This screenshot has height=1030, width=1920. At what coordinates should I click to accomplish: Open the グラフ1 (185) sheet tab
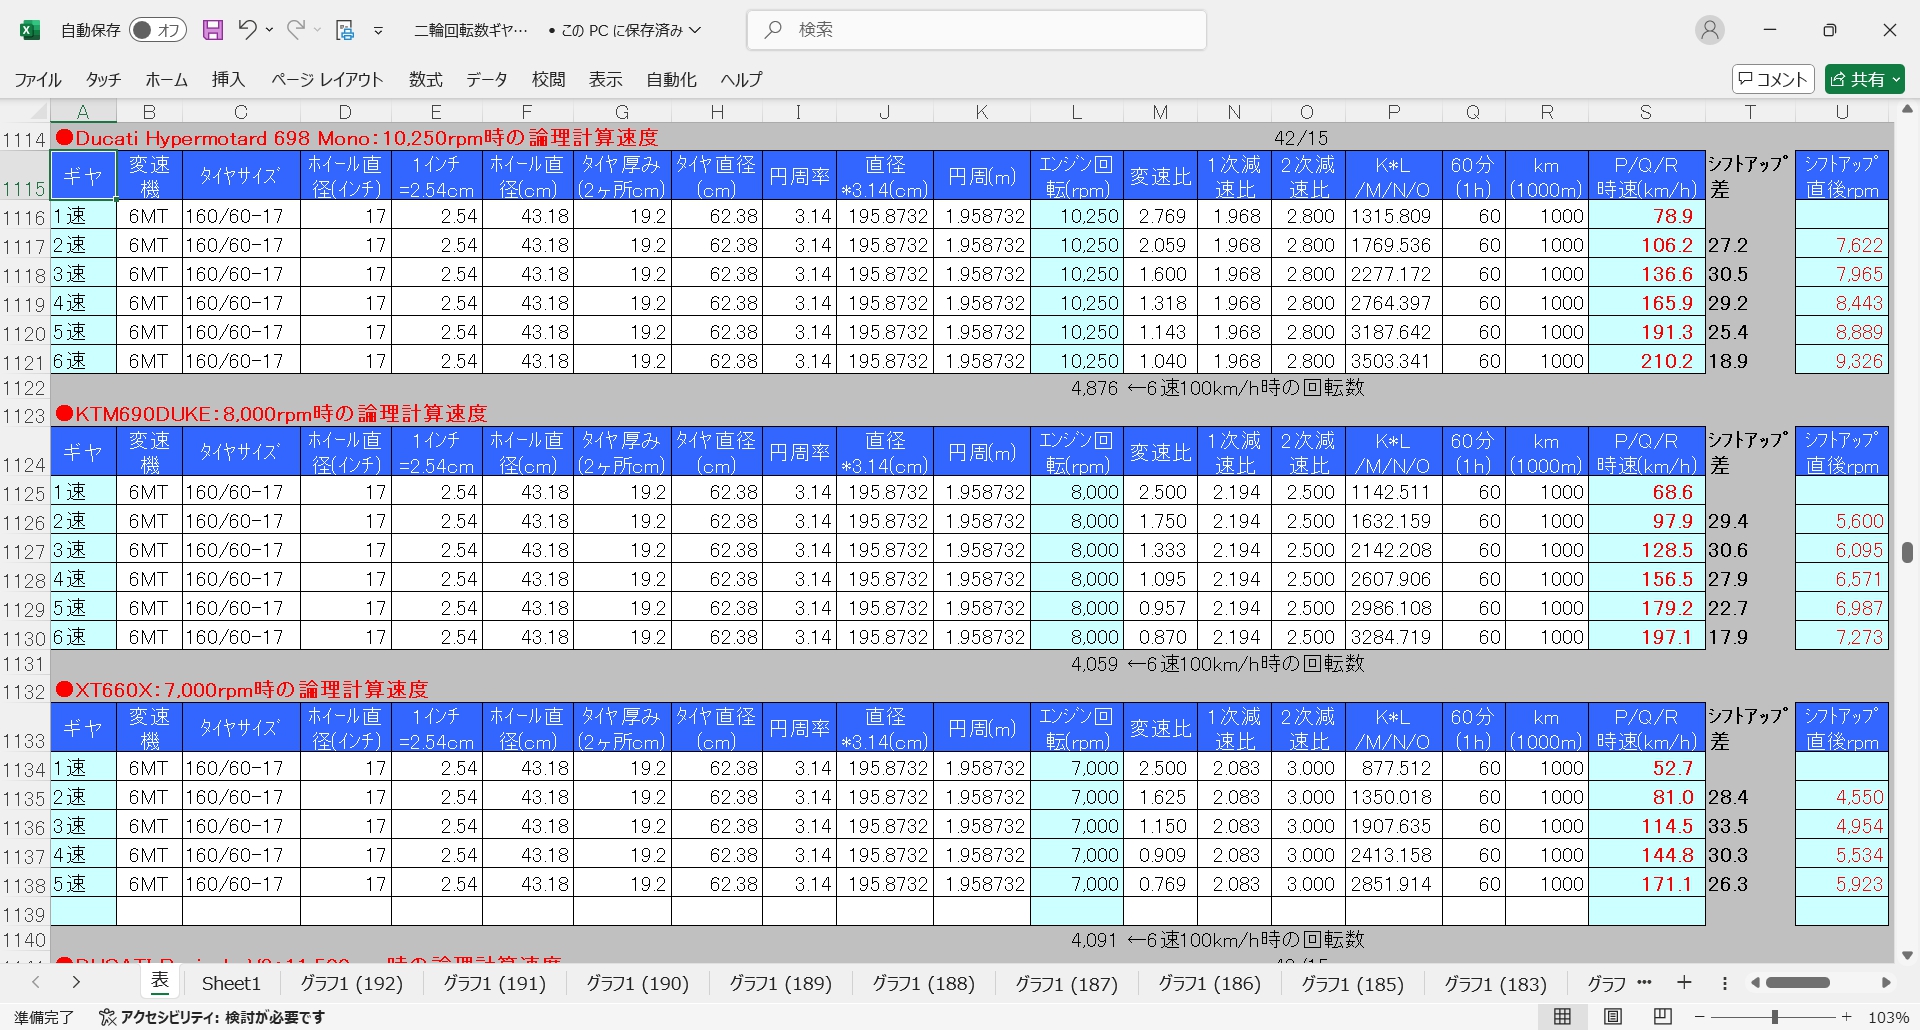click(1353, 983)
